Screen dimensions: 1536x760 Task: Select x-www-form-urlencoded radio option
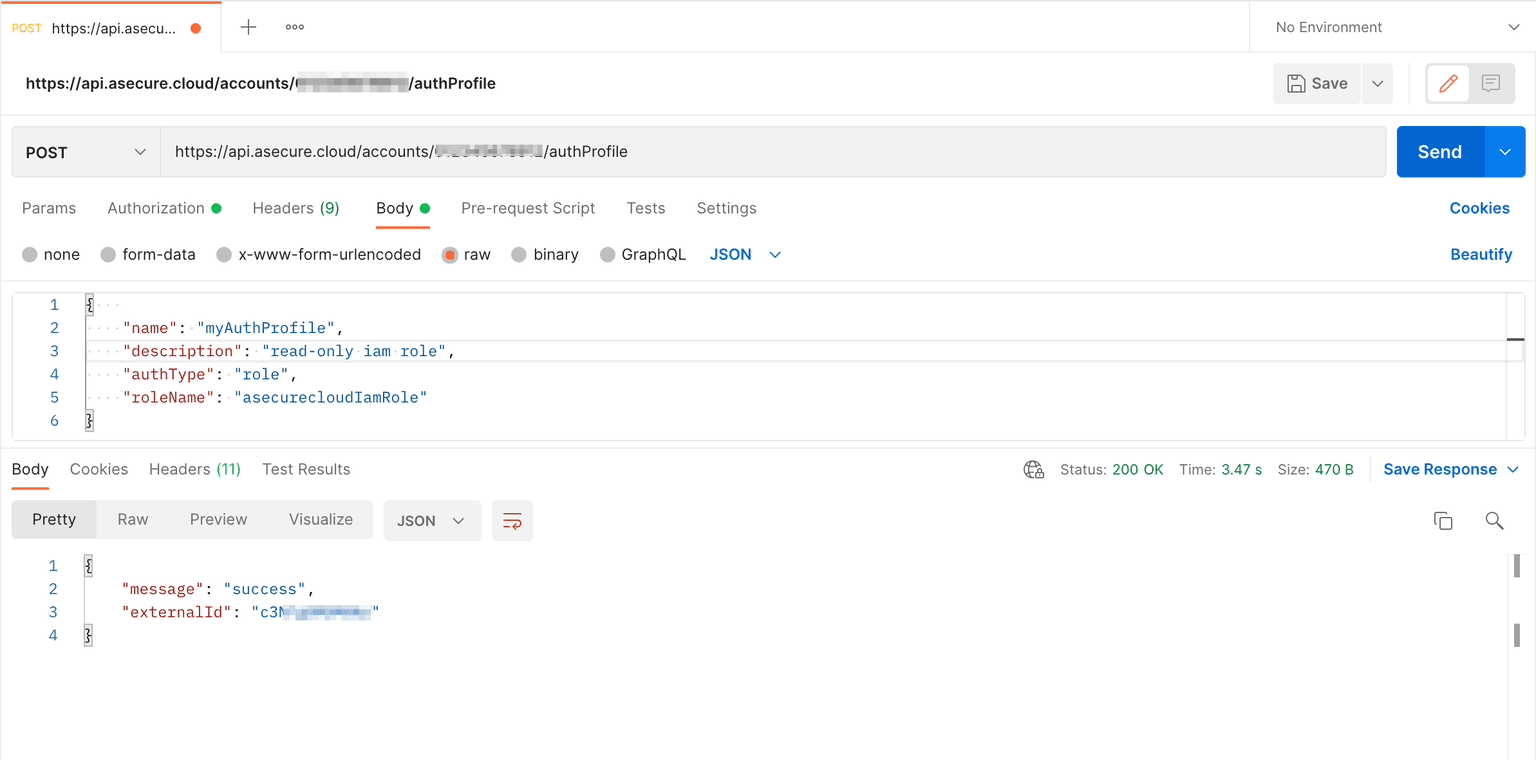click(224, 255)
